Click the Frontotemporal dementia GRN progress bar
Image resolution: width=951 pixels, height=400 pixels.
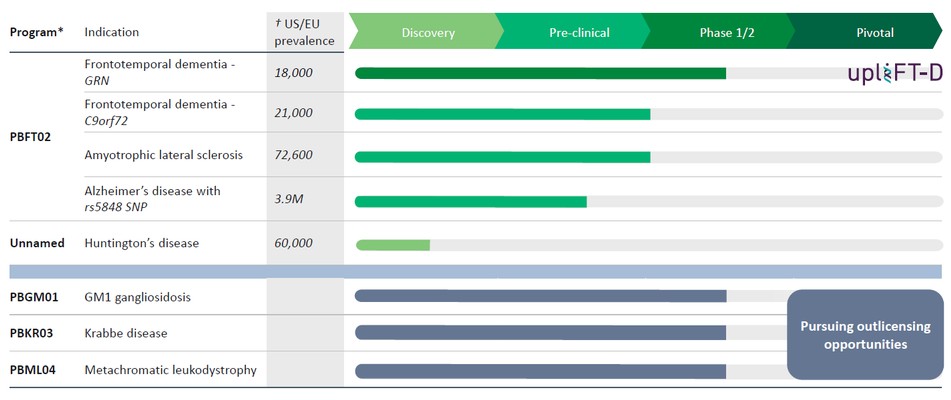pos(540,73)
